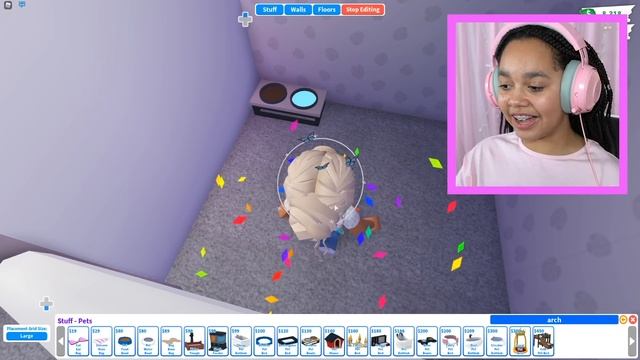Select the pink cat ear rug item
Image resolution: width=640 pixels, height=360 pixels.
[x=78, y=341]
